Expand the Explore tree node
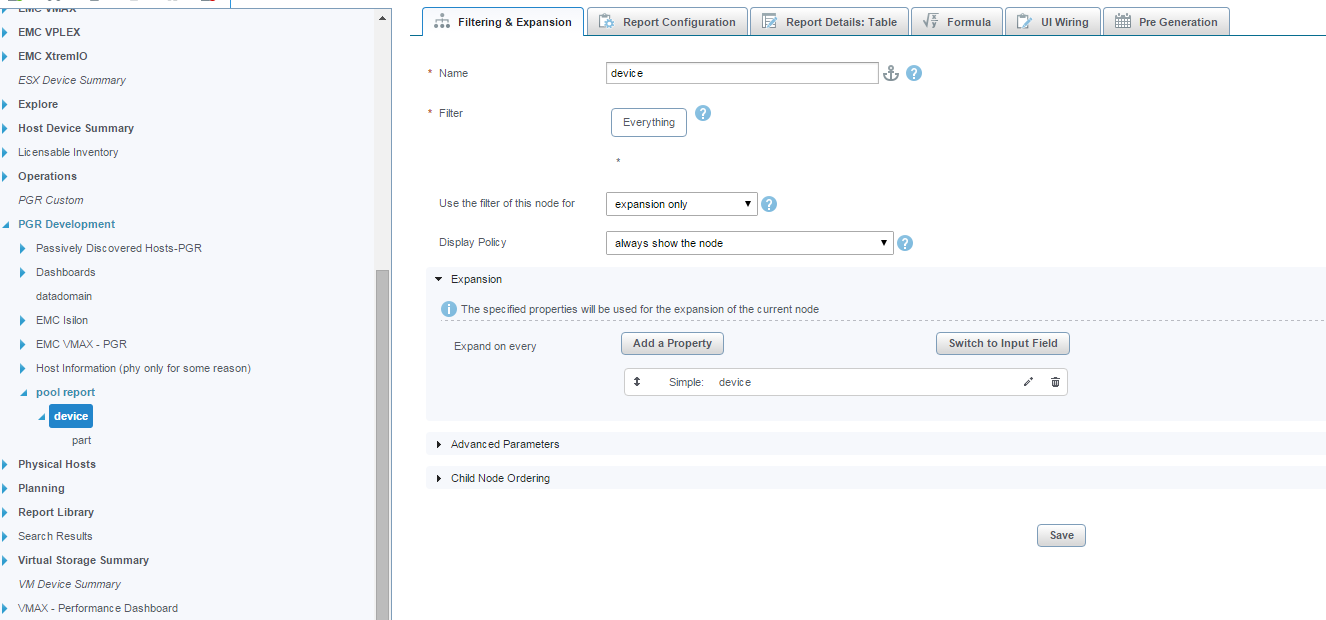The width and height of the screenshot is (1326, 620). [x=5, y=104]
